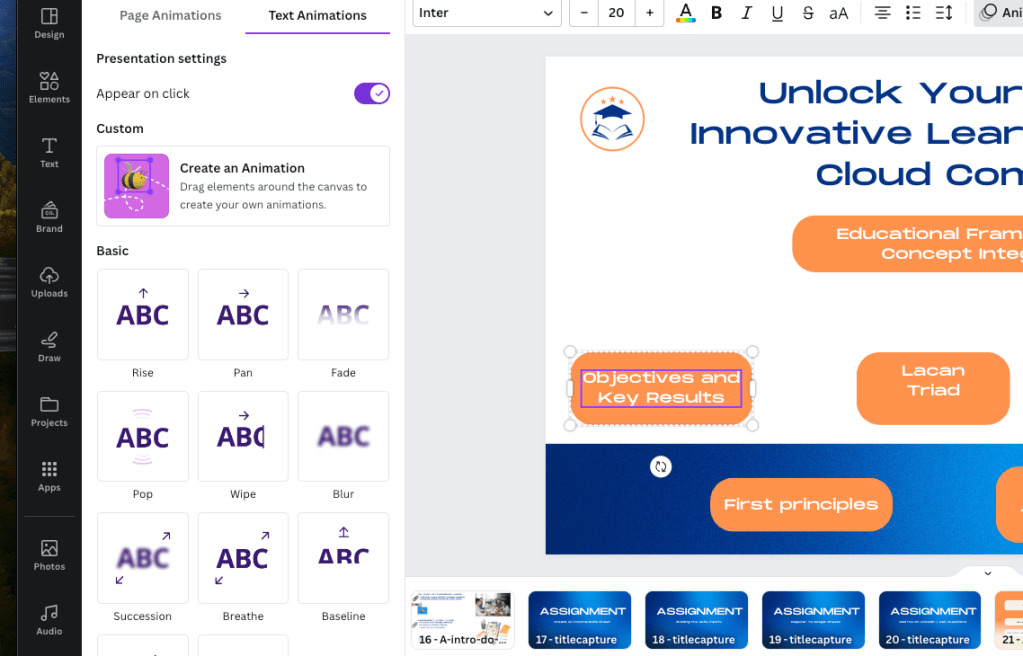The width and height of the screenshot is (1023, 656).
Task: Apply the Fade text animation
Action: pyautogui.click(x=343, y=315)
